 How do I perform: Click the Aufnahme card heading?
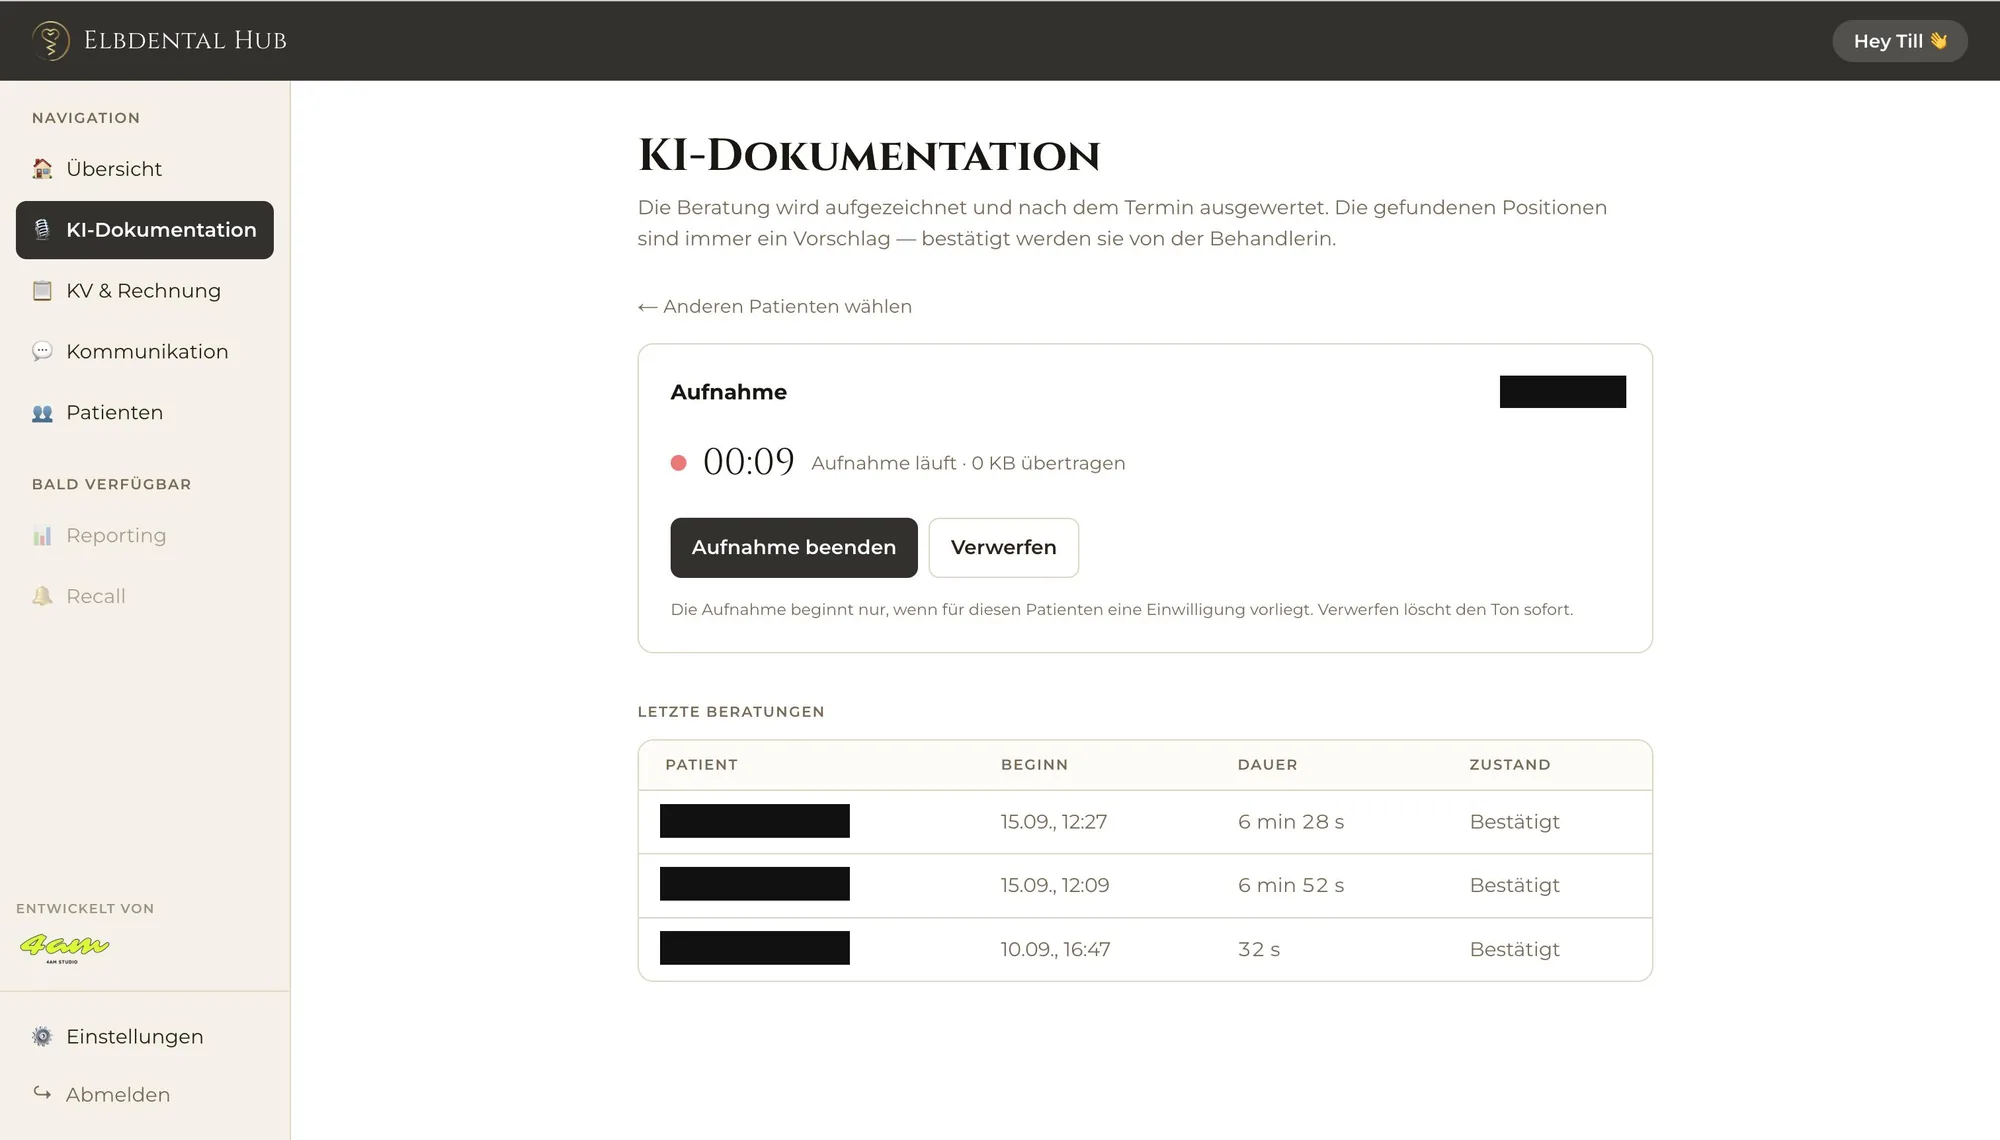coord(729,392)
